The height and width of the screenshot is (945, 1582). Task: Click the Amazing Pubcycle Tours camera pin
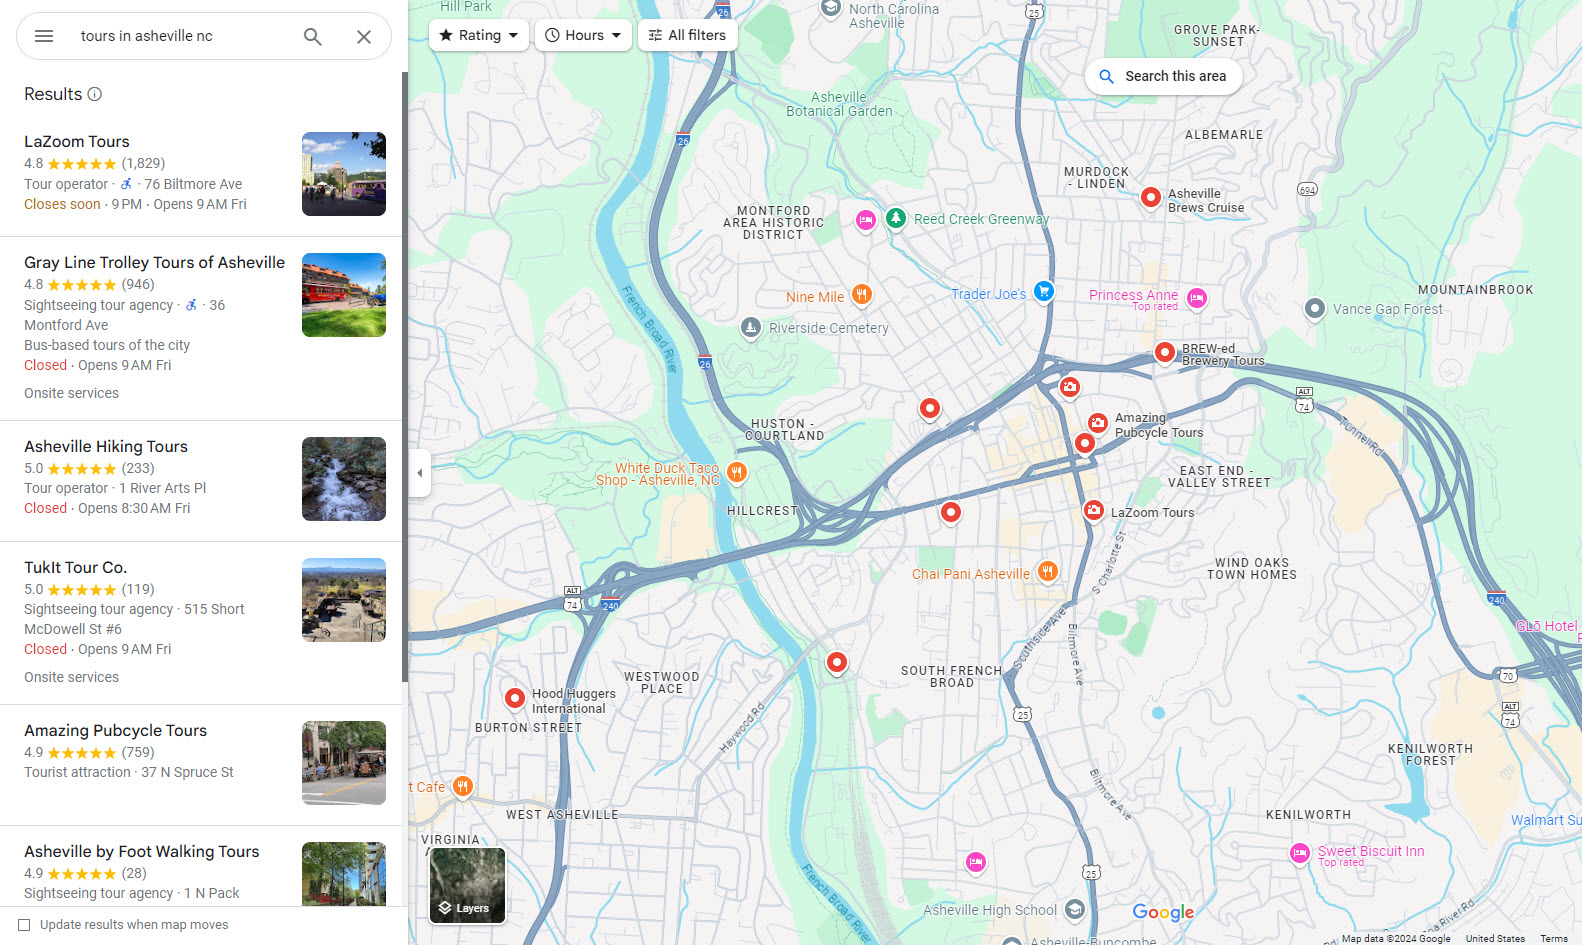(1097, 424)
